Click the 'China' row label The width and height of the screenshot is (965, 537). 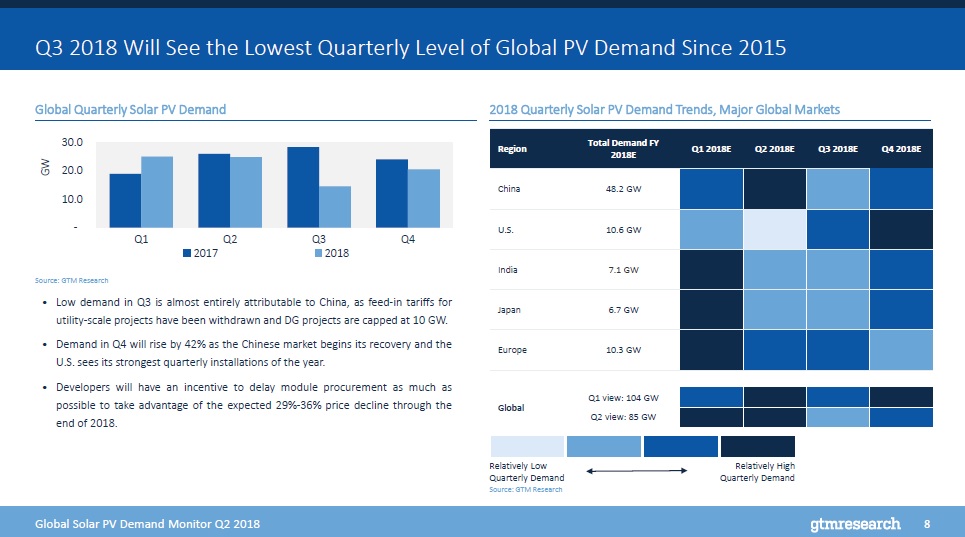509,189
